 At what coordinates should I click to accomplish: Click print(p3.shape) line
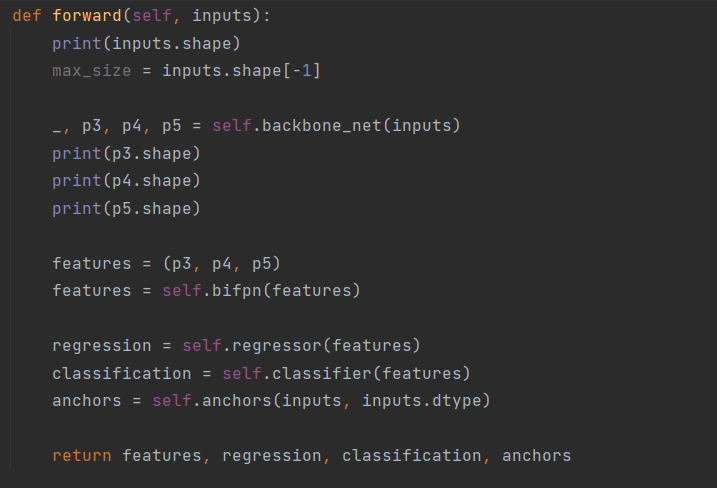coord(126,153)
